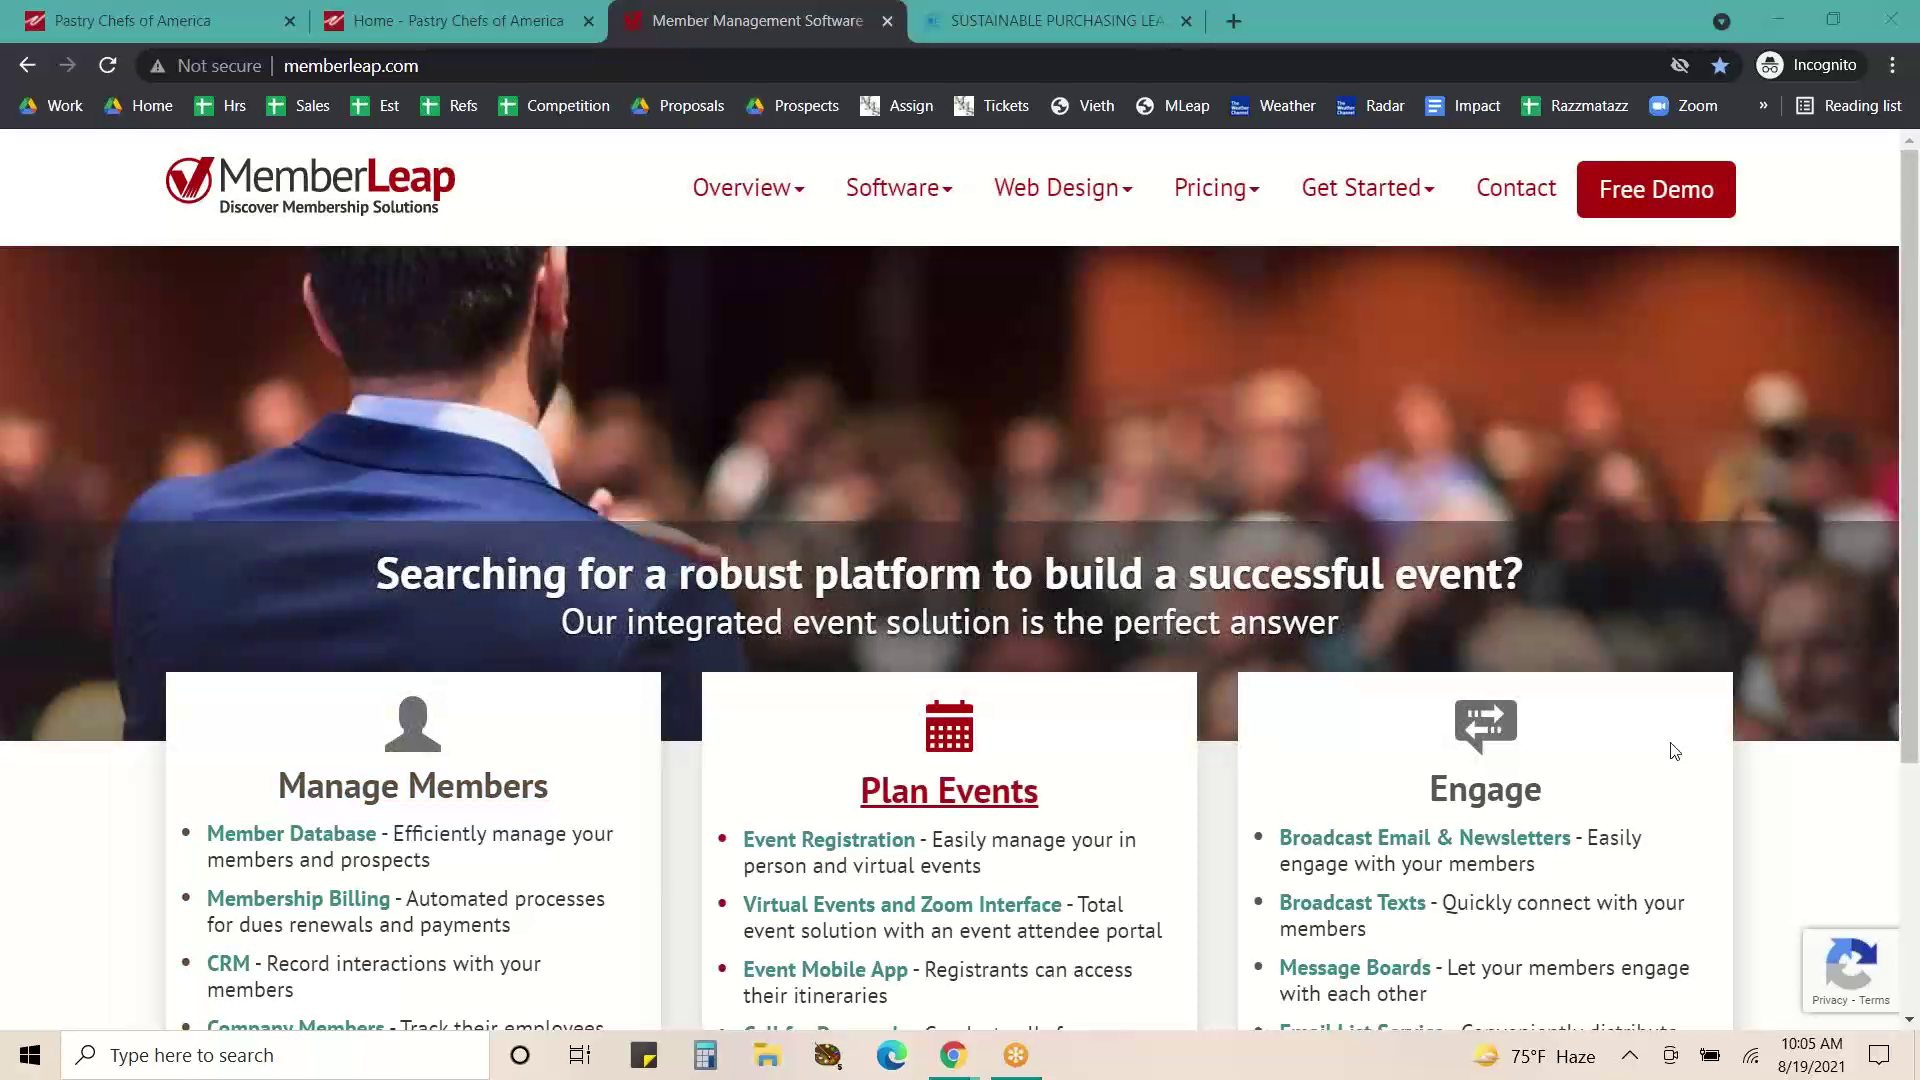Click the Free Demo button
Viewport: 1920px width, 1080px height.
(1656, 189)
